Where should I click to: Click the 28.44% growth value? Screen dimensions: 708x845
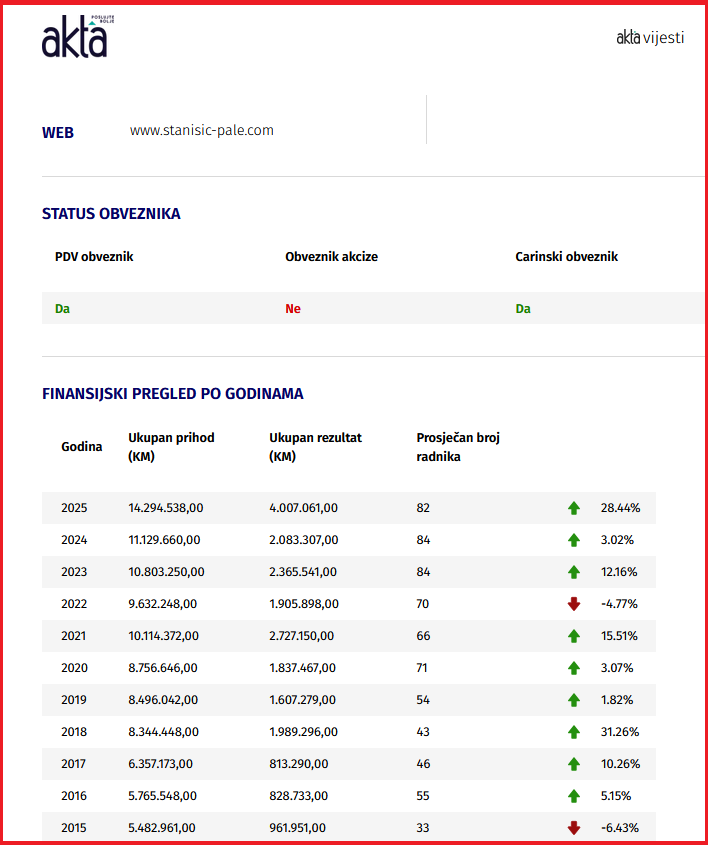point(620,508)
